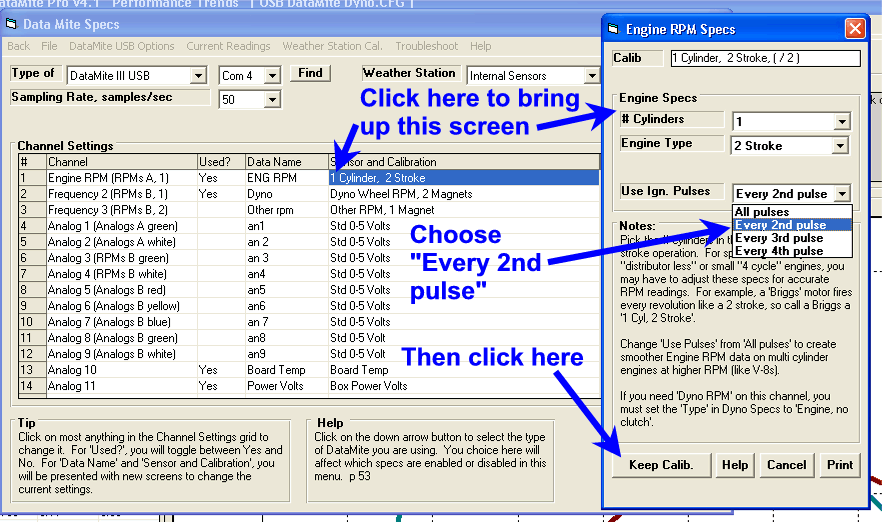
Task: Click the Find button
Action: tap(310, 73)
